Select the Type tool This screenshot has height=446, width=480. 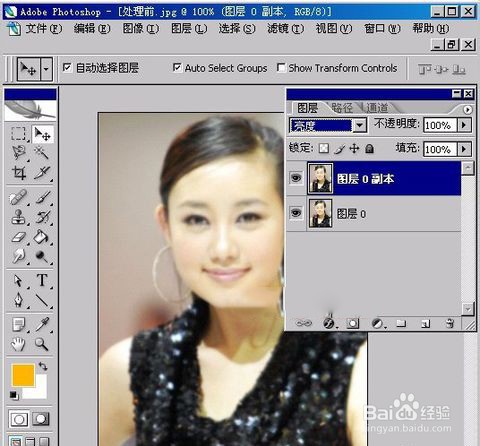click(x=42, y=280)
